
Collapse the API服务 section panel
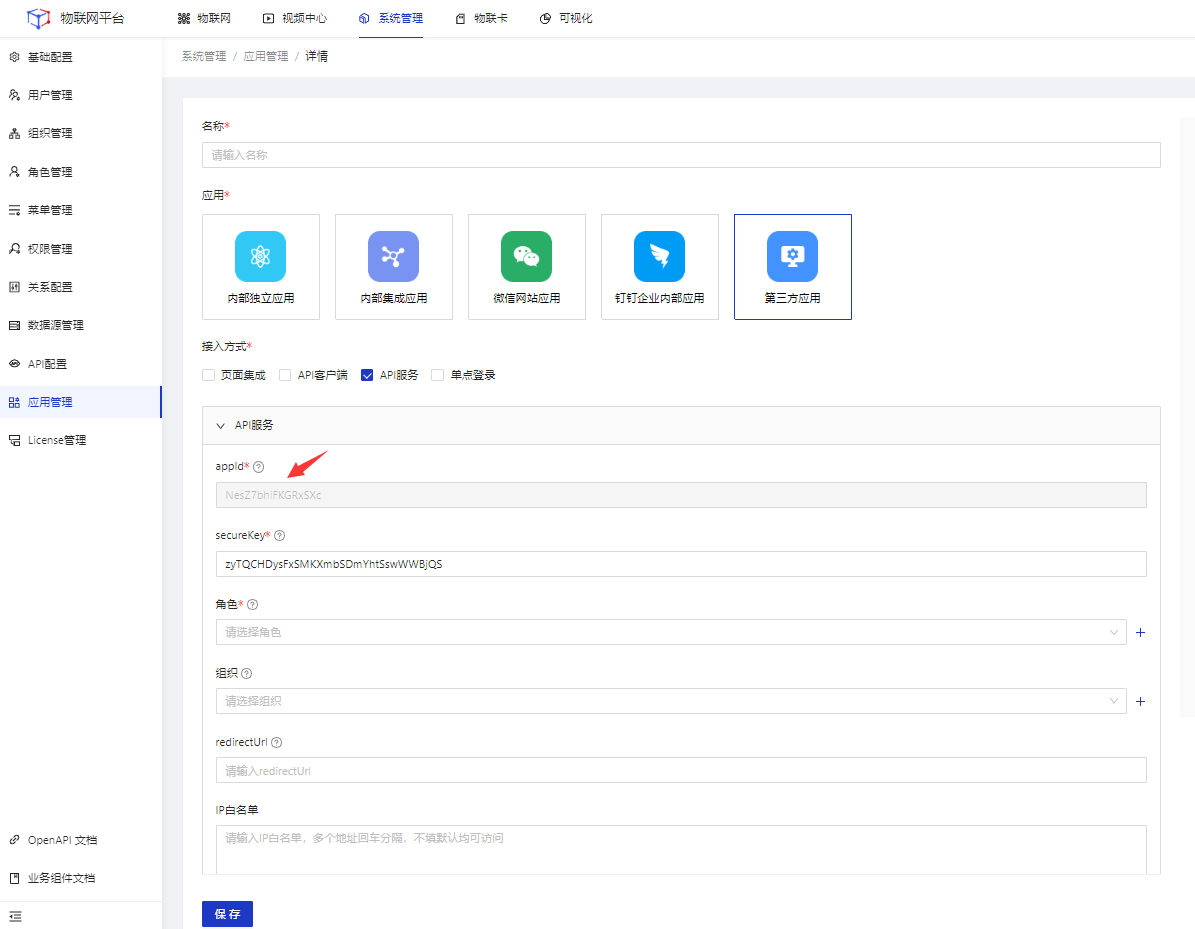[x=221, y=425]
